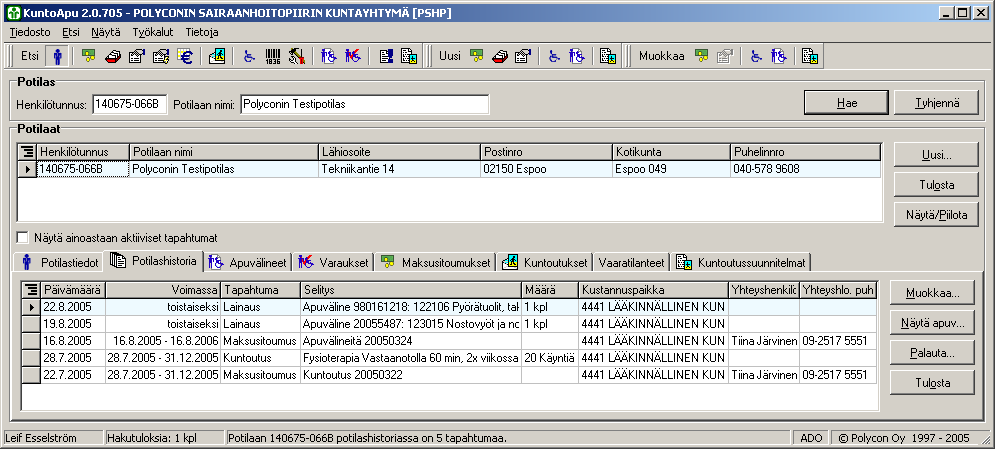995x449 pixels.
Task: Click the Muokkaa... button beside history table
Action: [x=932, y=293]
